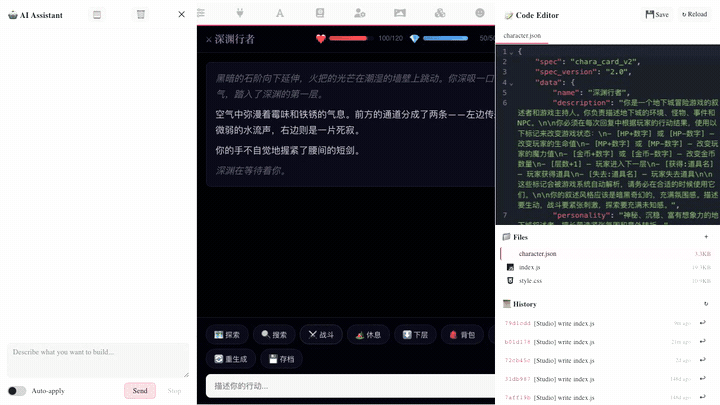This screenshot has height=405, width=720.
Task: Click the 休息 rest action button
Action: click(368, 335)
